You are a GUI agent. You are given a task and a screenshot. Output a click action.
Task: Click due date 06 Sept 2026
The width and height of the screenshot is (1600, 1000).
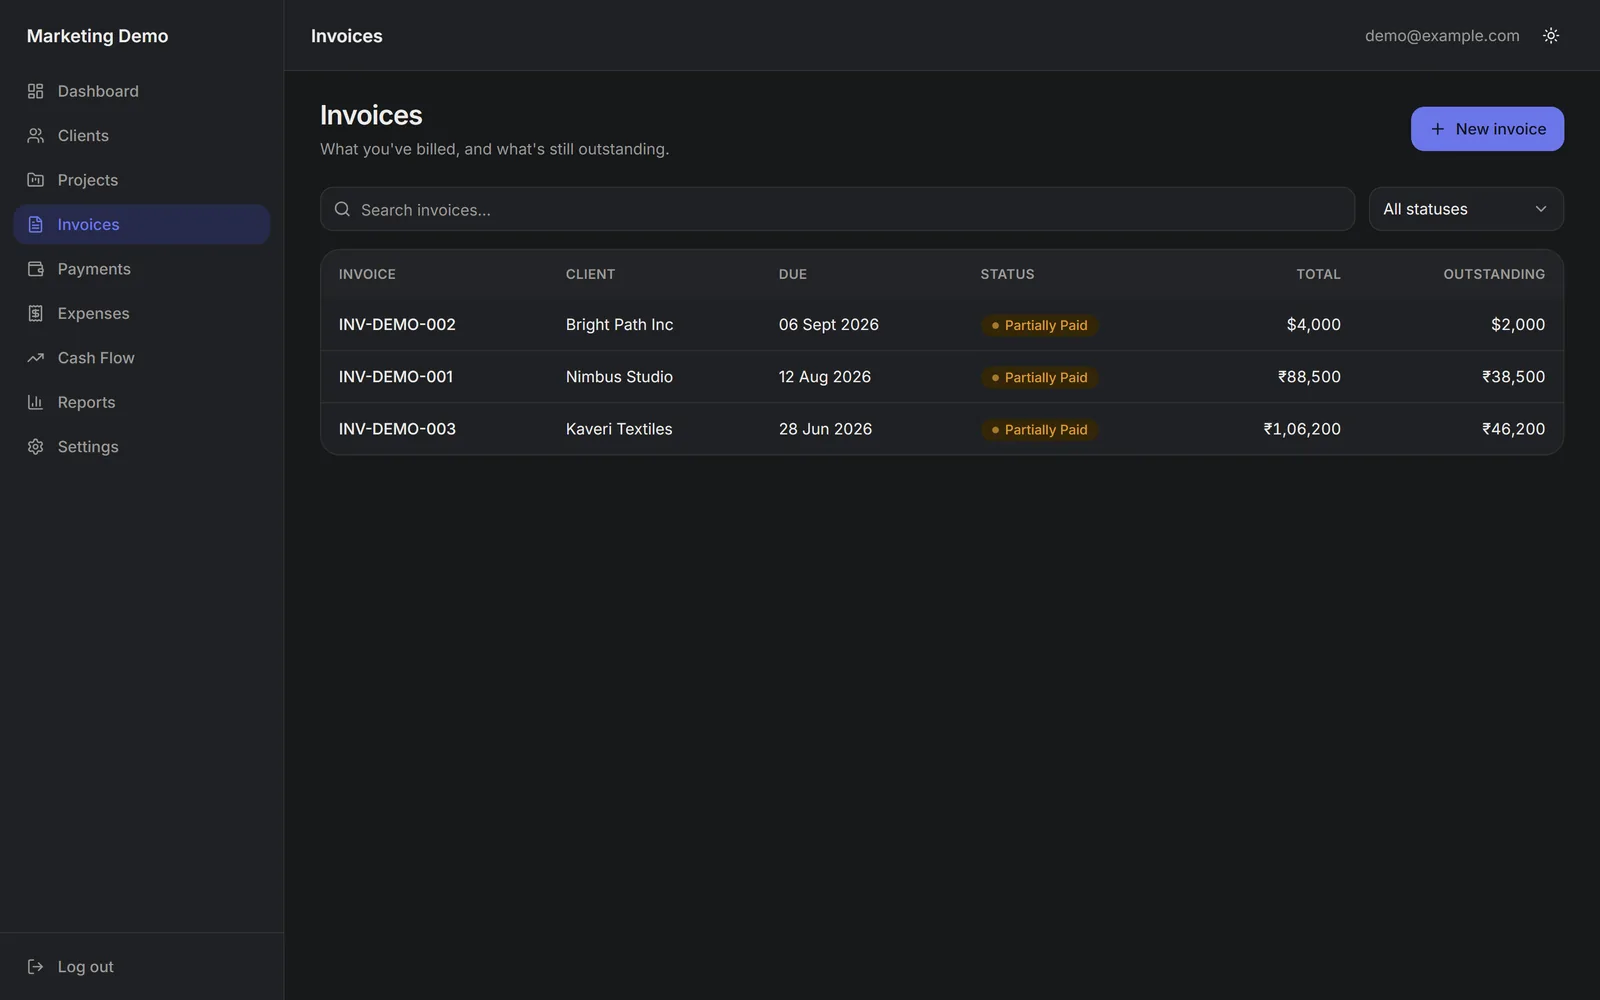point(829,324)
